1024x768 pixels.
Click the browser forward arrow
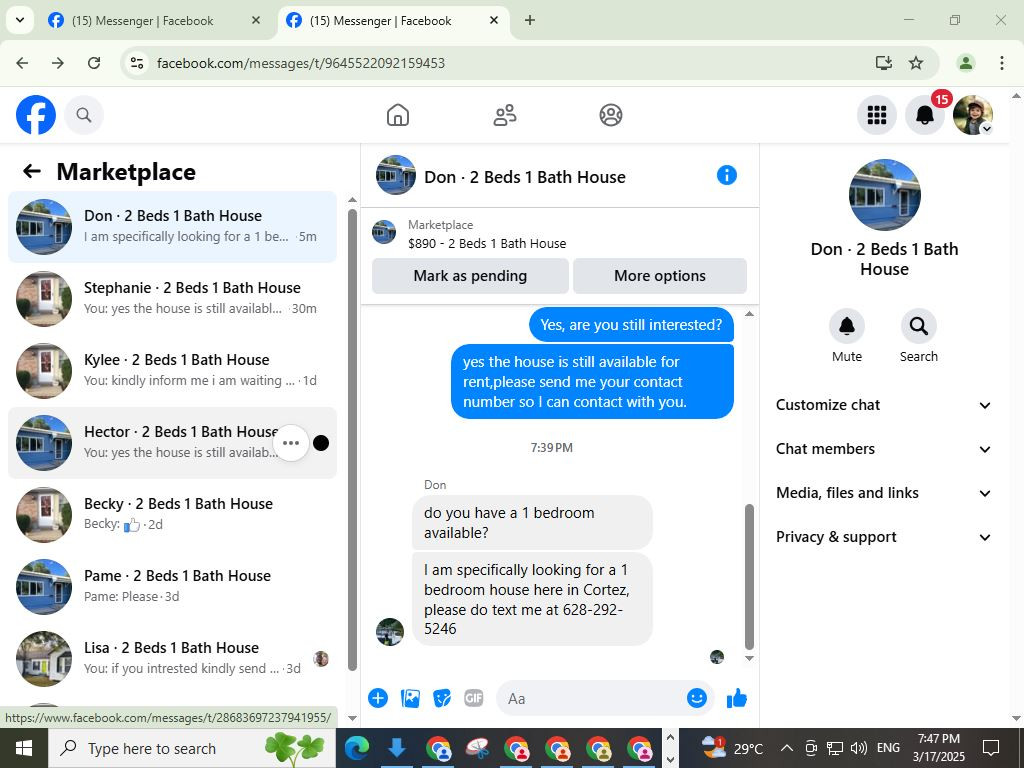tap(58, 63)
